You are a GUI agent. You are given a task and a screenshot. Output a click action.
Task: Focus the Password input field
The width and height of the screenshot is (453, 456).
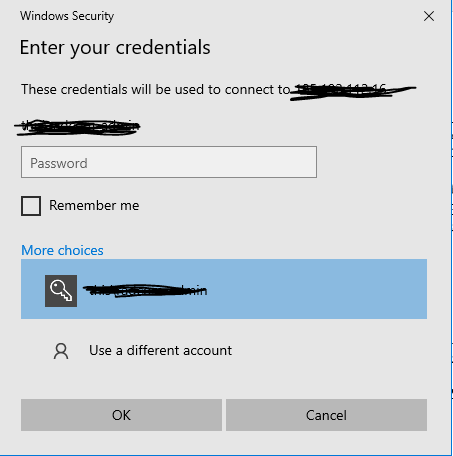click(169, 162)
